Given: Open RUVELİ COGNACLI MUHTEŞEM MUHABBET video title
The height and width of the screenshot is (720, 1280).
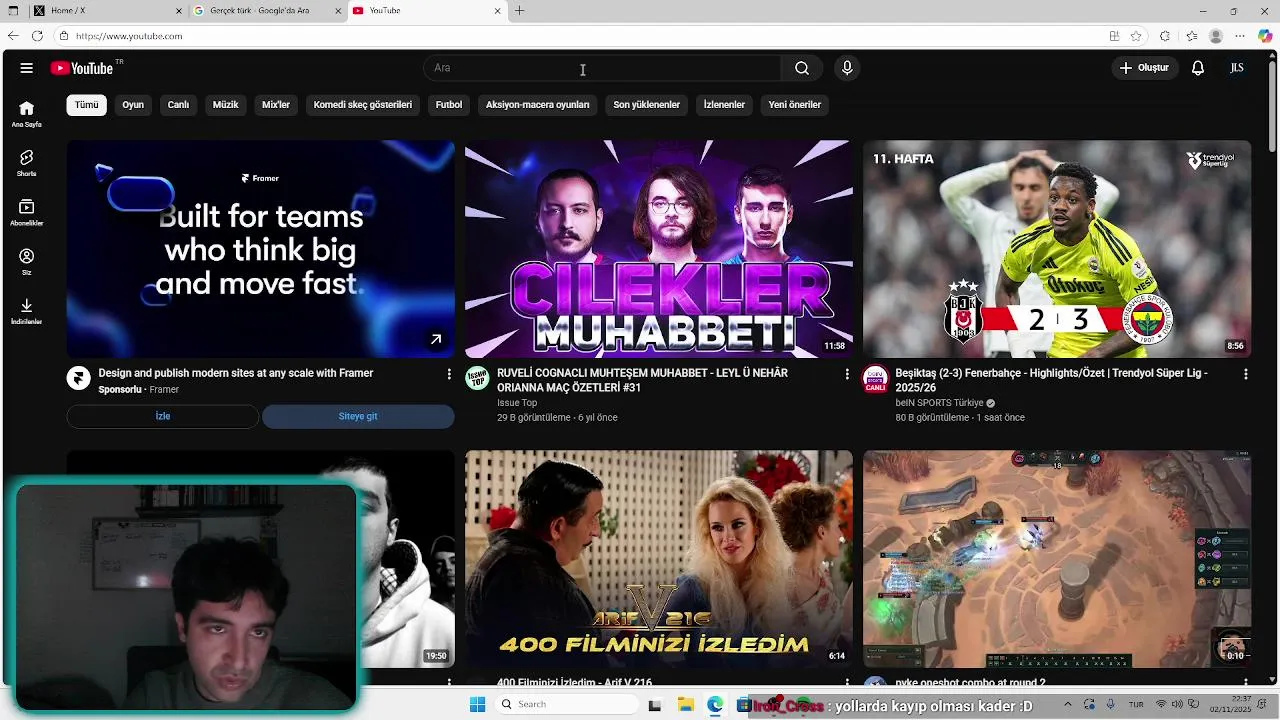Looking at the screenshot, I should tap(642, 380).
